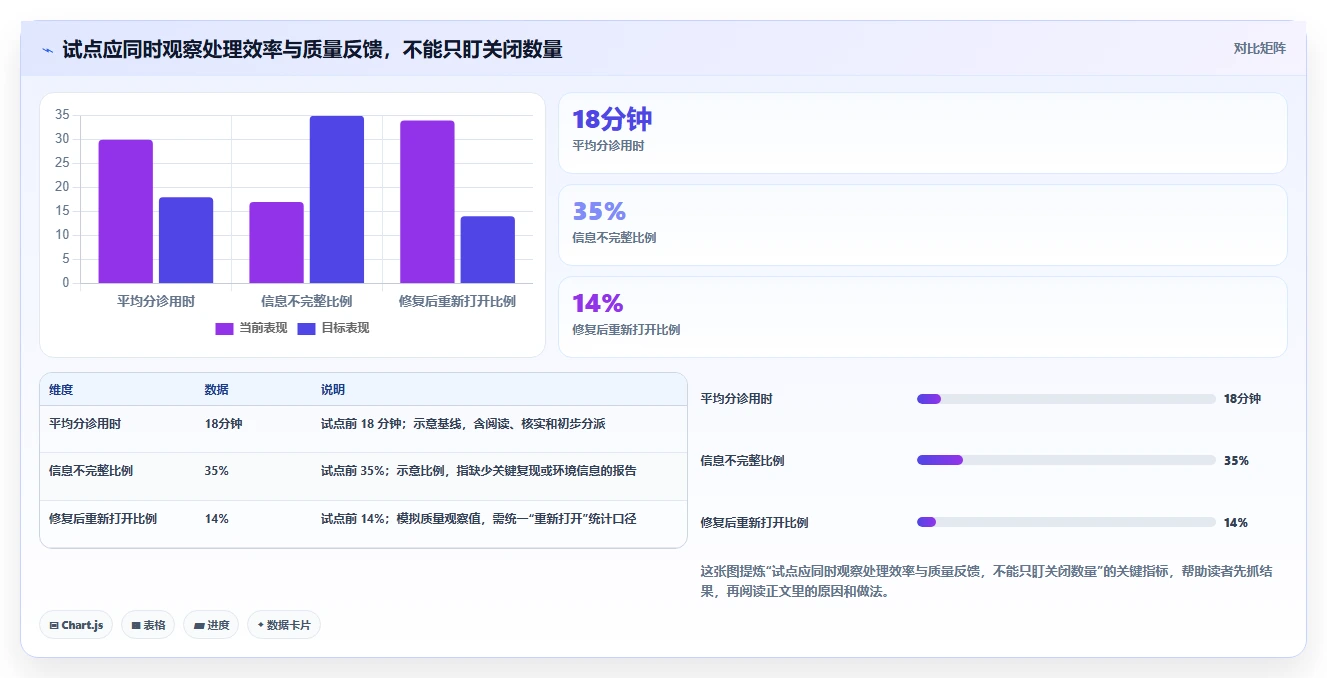Click the 35% stat card value
Screen dimensions: 1327x678
[x=599, y=211]
